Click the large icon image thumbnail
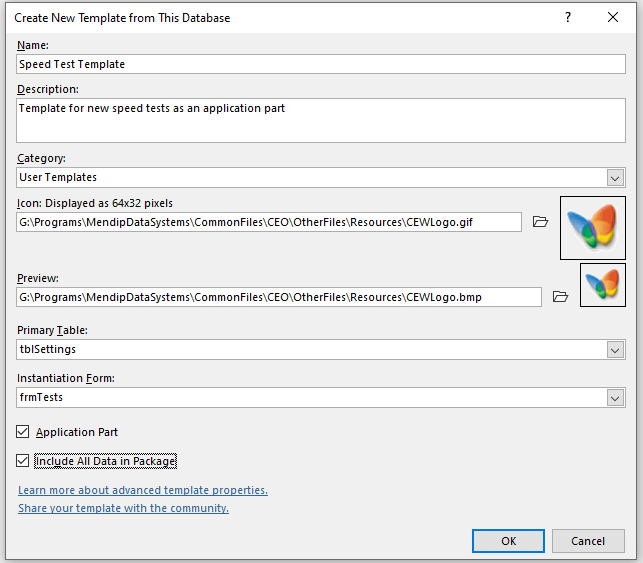The height and width of the screenshot is (563, 643). pyautogui.click(x=593, y=228)
